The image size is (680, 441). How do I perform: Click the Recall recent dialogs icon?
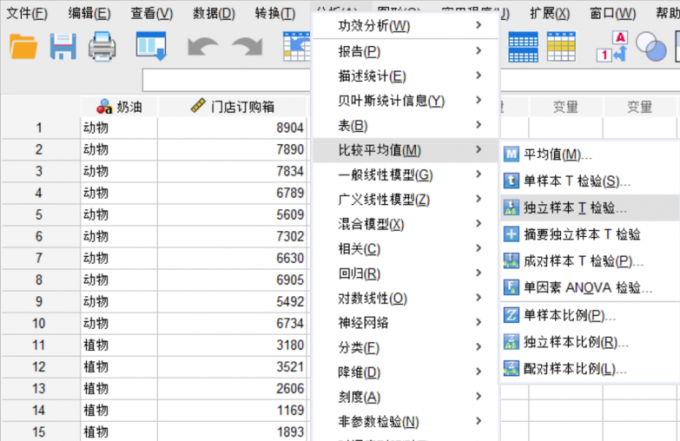click(x=151, y=46)
